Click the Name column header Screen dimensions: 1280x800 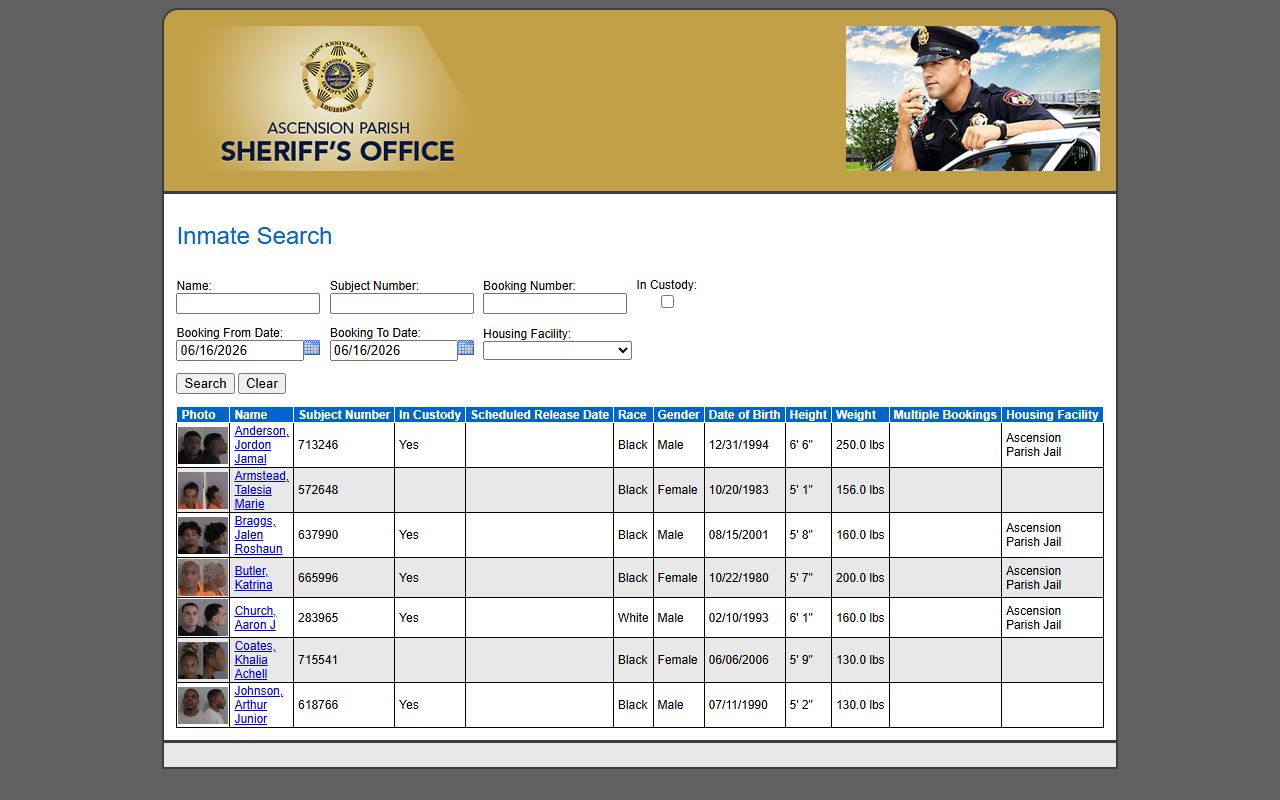261,414
